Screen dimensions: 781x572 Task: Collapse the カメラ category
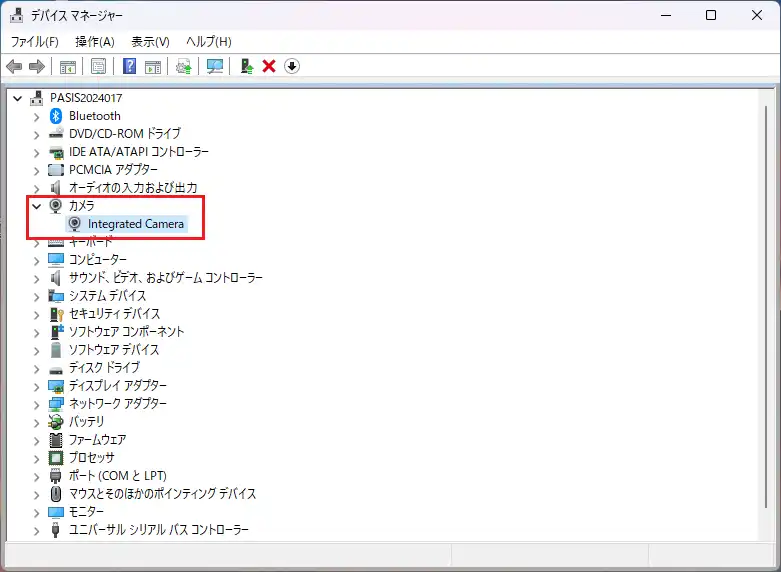36,206
